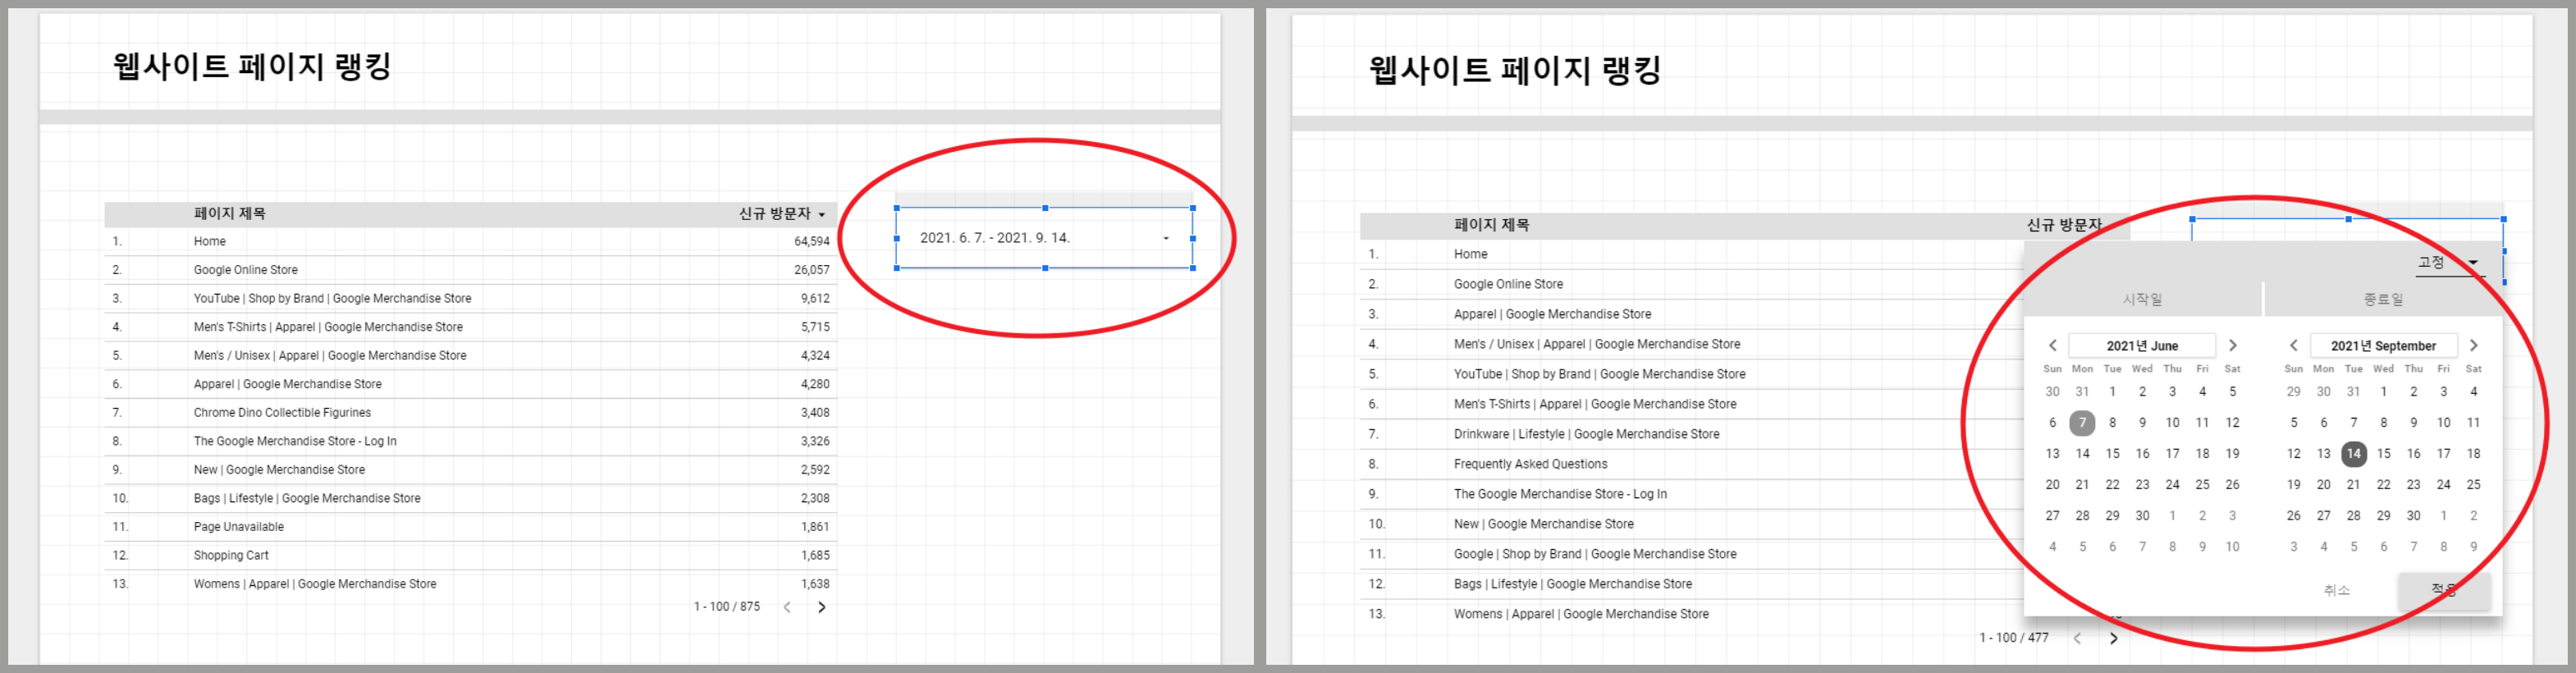Go to previous page in left table pagination
Image resolution: width=2576 pixels, height=673 pixels.
tap(787, 607)
